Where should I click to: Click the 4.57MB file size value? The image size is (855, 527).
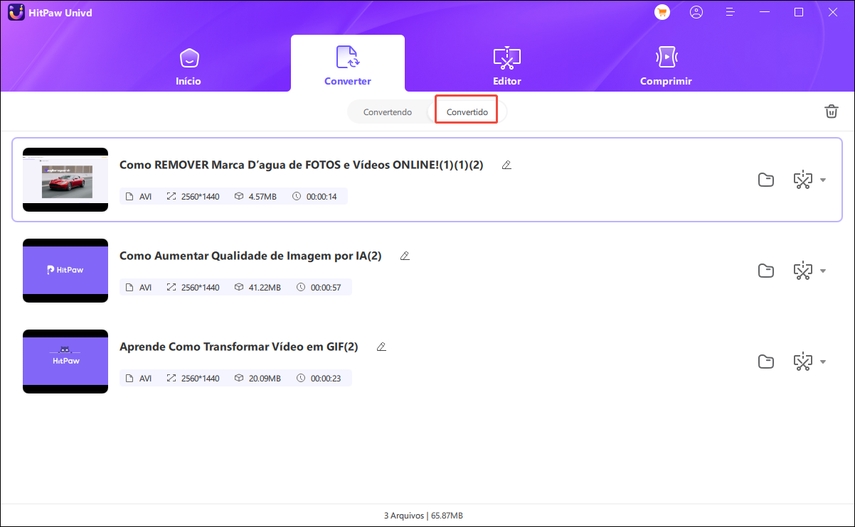coord(262,196)
